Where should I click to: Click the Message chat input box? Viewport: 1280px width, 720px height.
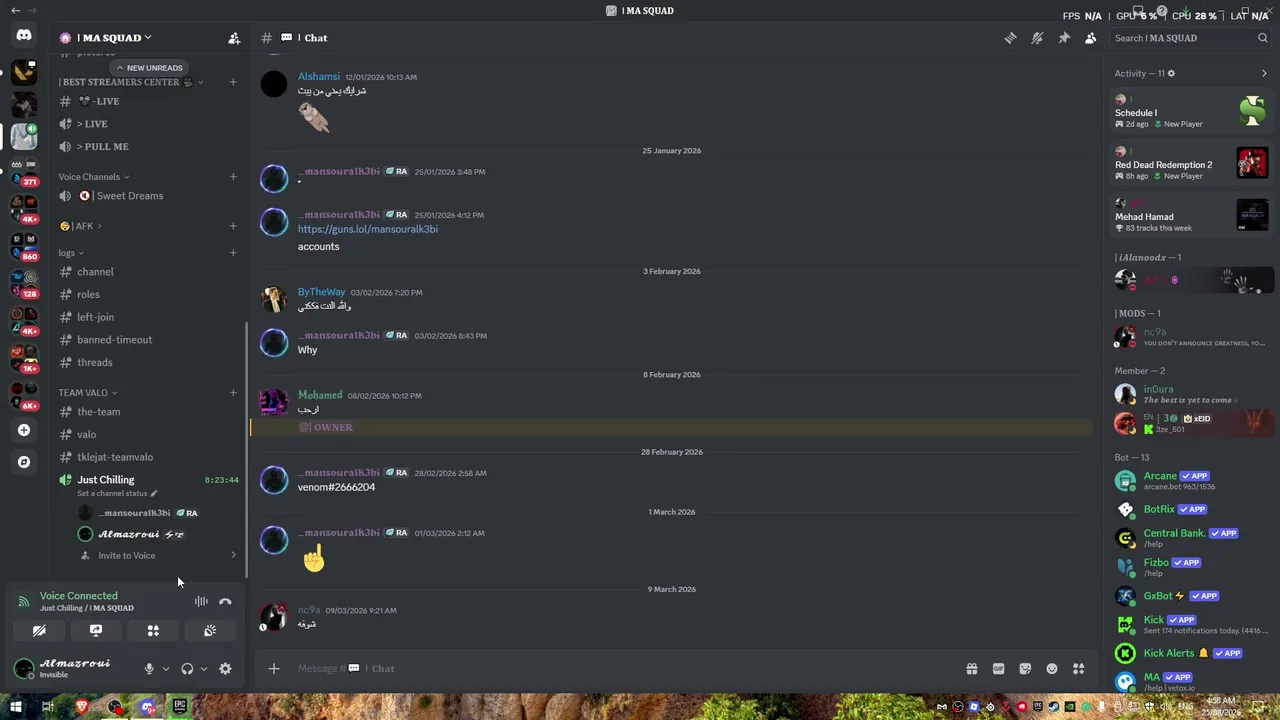pyautogui.click(x=620, y=669)
